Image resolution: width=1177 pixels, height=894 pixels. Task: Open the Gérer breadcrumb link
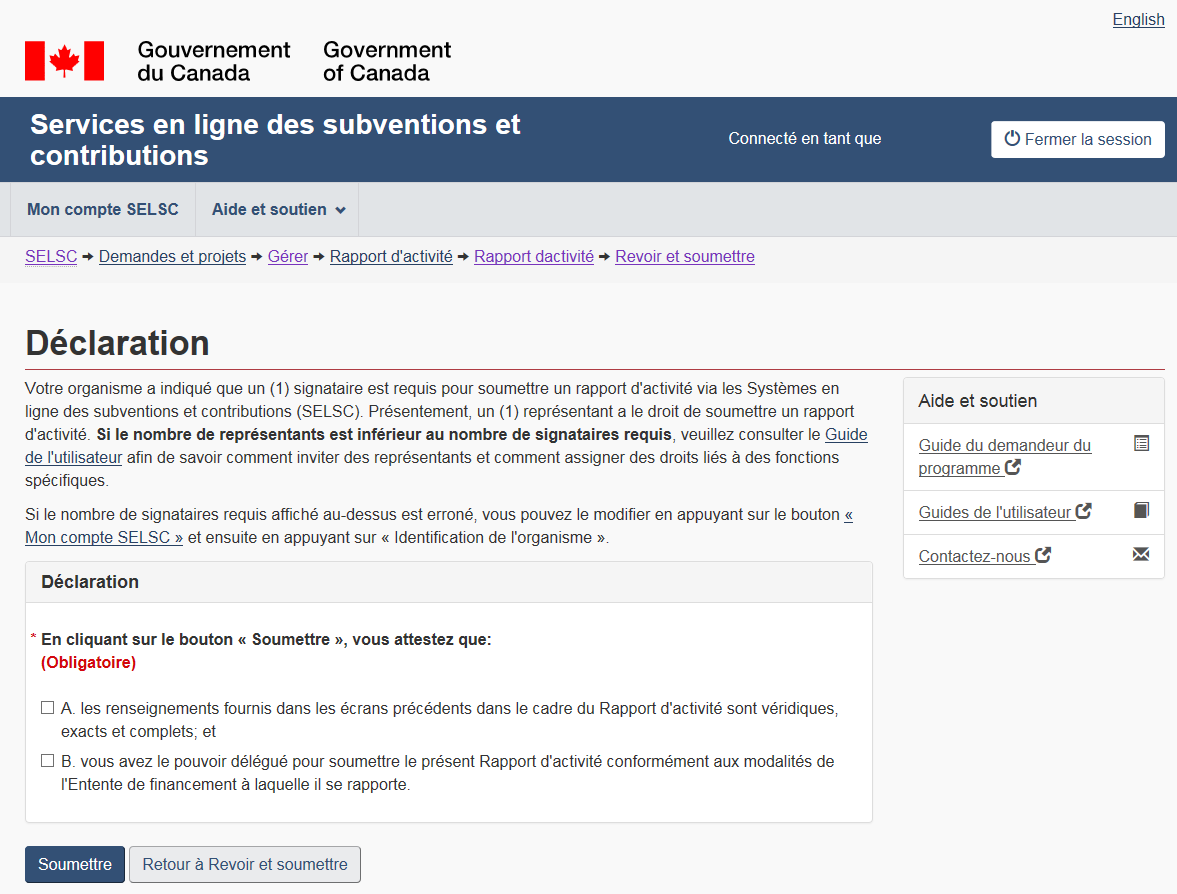(x=288, y=257)
